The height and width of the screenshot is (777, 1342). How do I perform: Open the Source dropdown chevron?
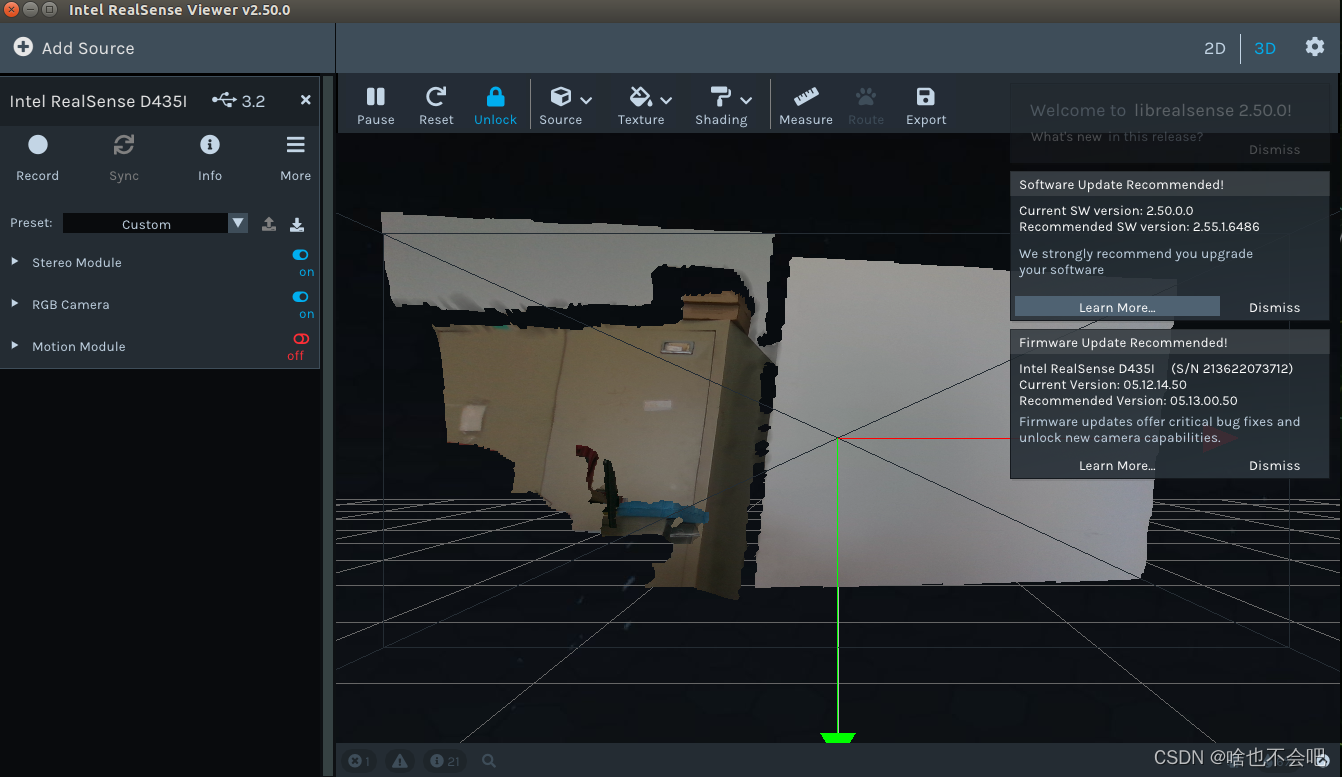(x=586, y=100)
